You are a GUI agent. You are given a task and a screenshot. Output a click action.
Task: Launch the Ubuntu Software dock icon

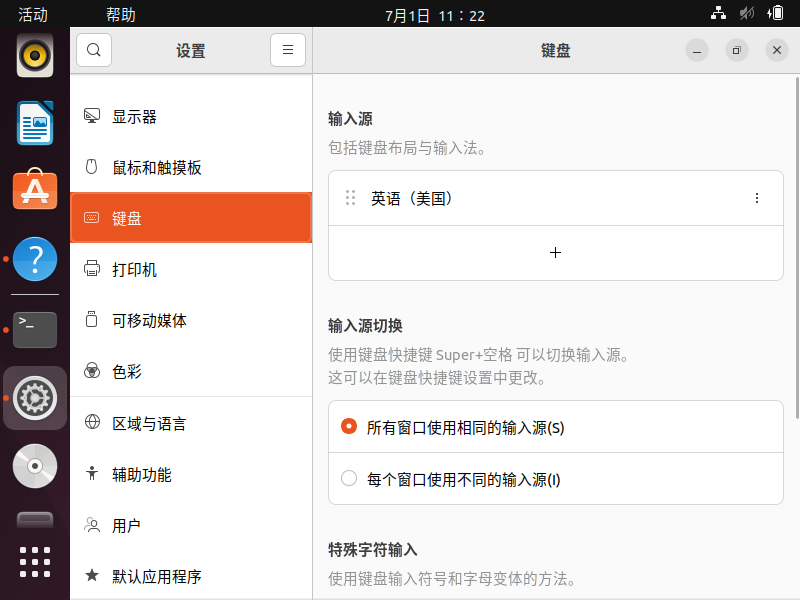coord(35,189)
